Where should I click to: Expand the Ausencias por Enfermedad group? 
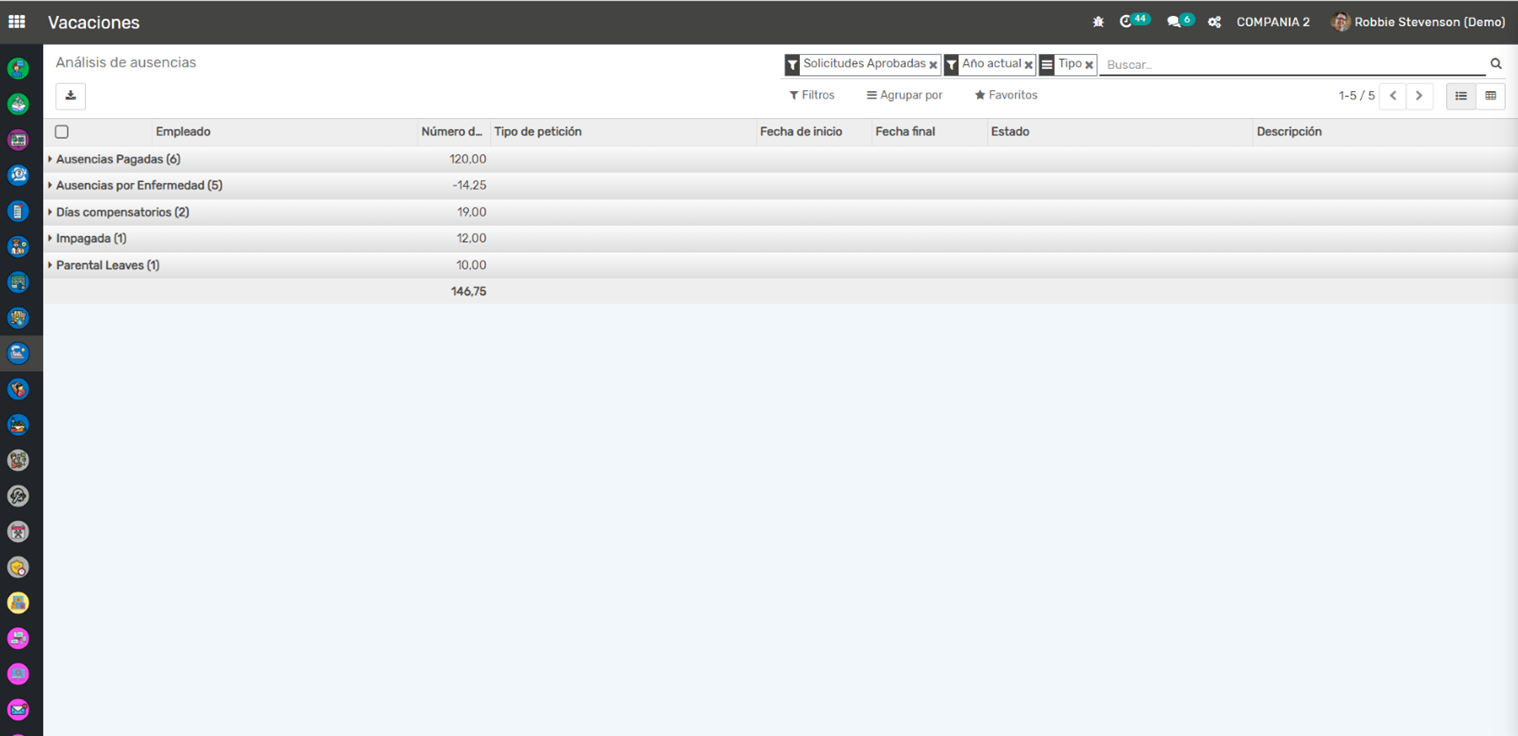(138, 186)
